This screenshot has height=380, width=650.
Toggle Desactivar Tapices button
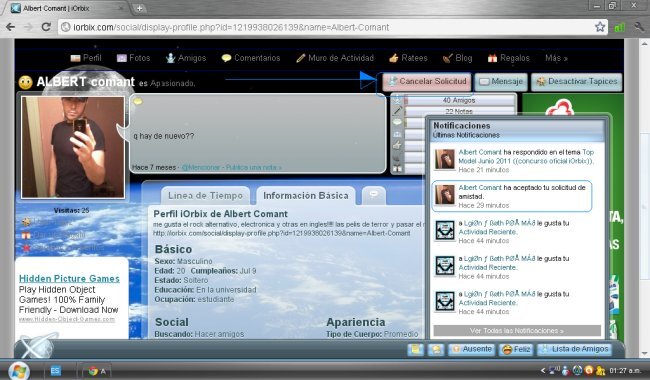click(577, 82)
